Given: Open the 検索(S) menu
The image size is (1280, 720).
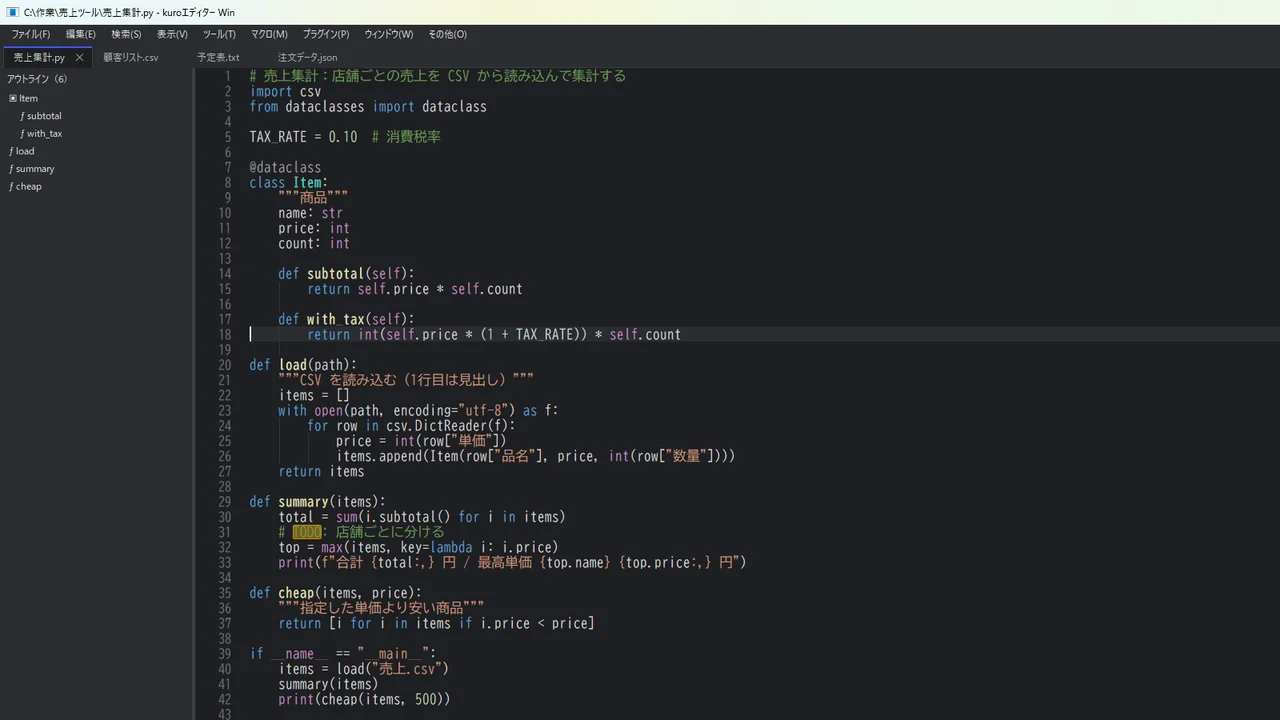Looking at the screenshot, I should 126,34.
